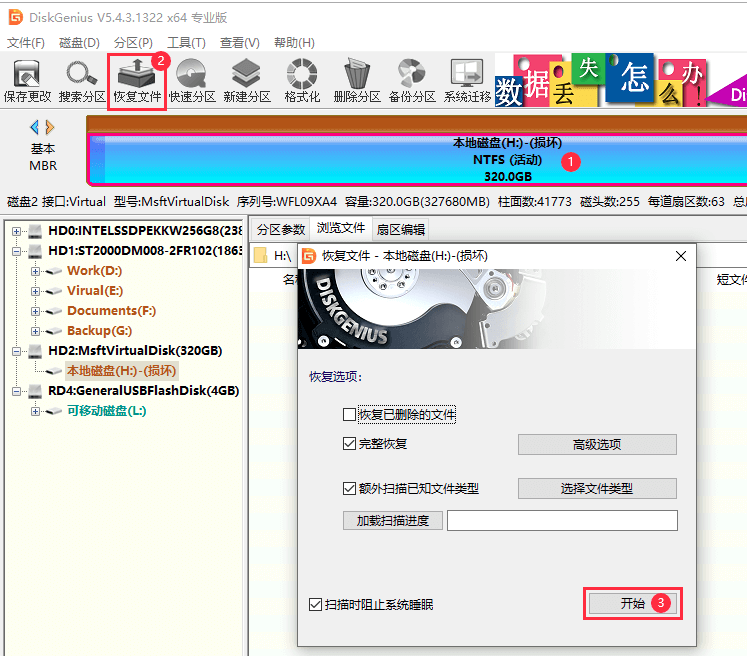The height and width of the screenshot is (656, 747).
Task: Click the scan progress file path field
Action: click(x=562, y=520)
